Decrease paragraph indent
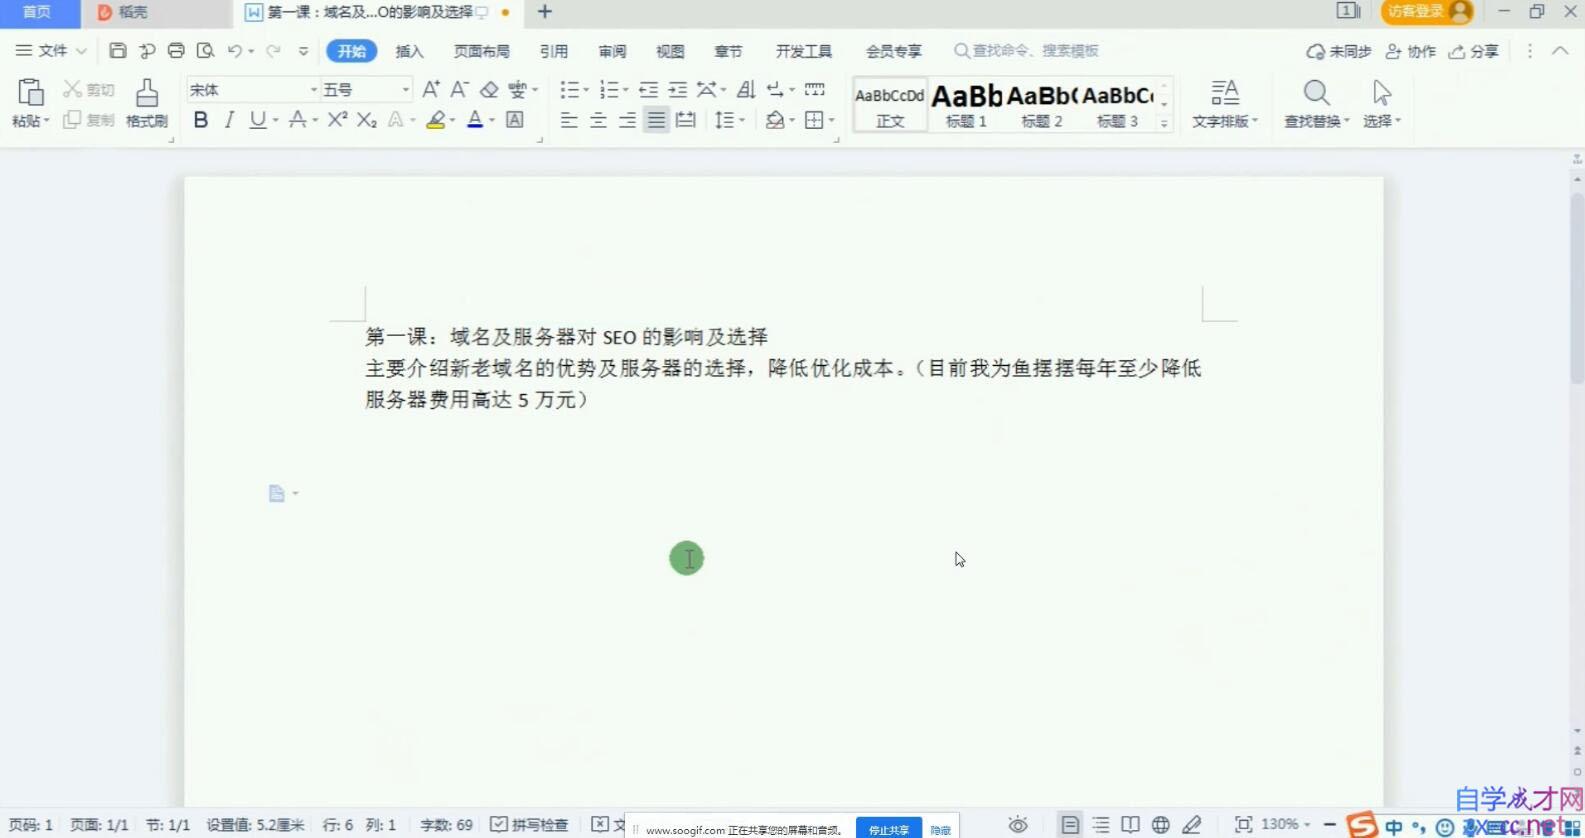This screenshot has height=838, width=1585. [648, 89]
